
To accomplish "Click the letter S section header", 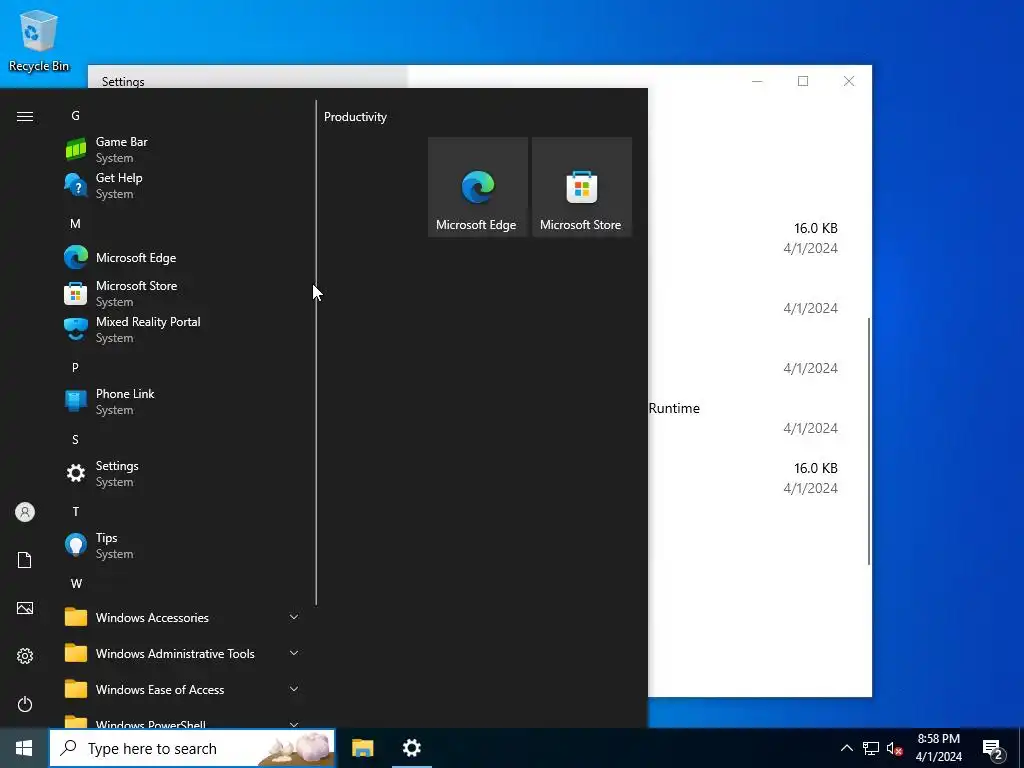I will click(75, 440).
